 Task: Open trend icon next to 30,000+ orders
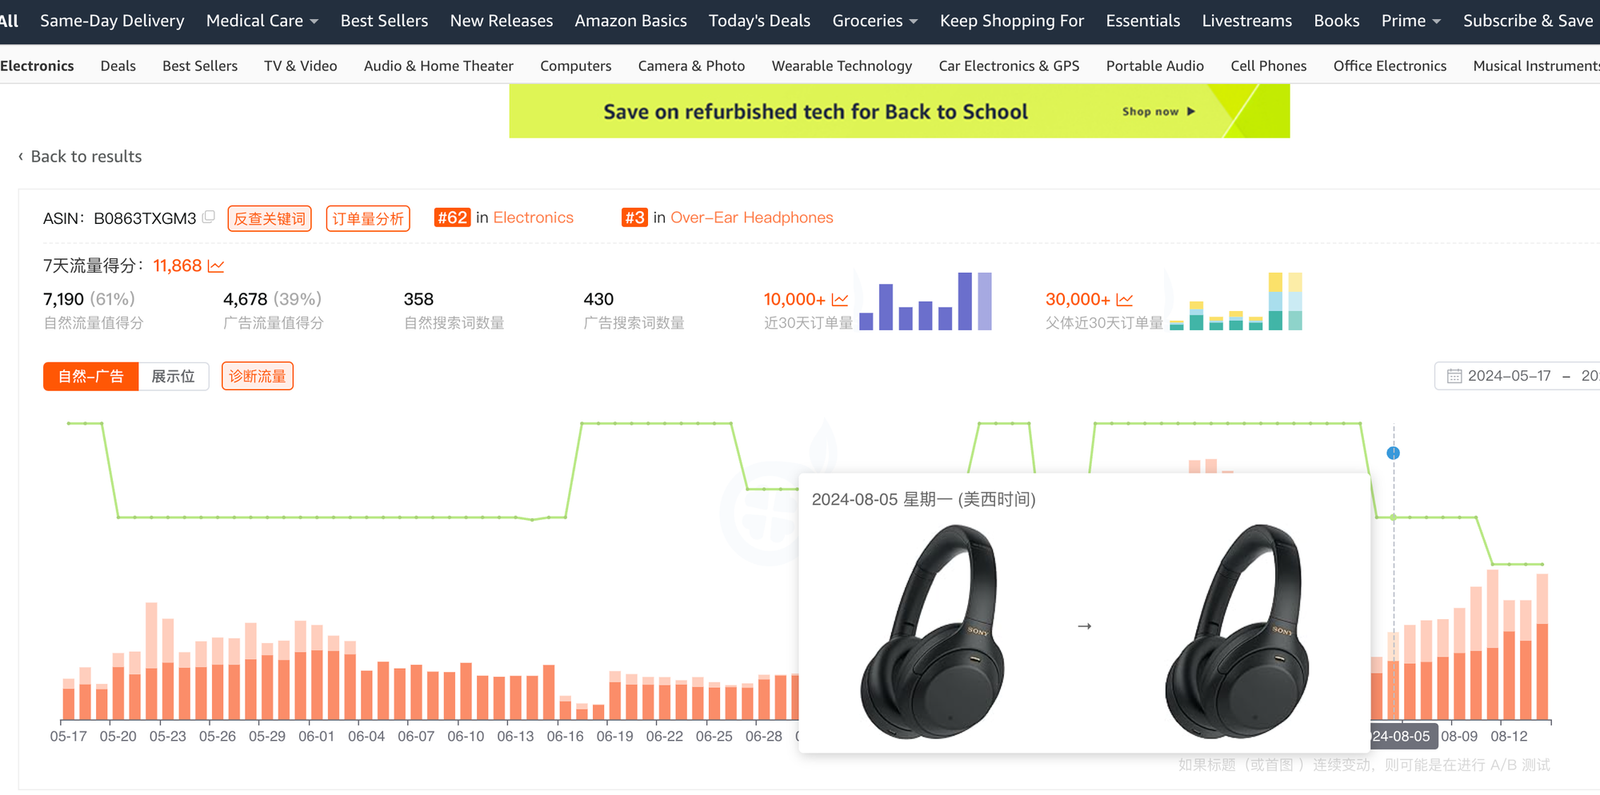coord(1125,300)
